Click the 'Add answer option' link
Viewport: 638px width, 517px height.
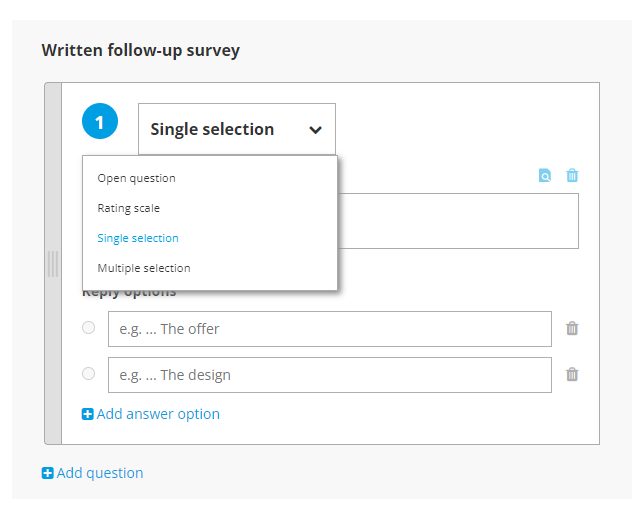158,414
